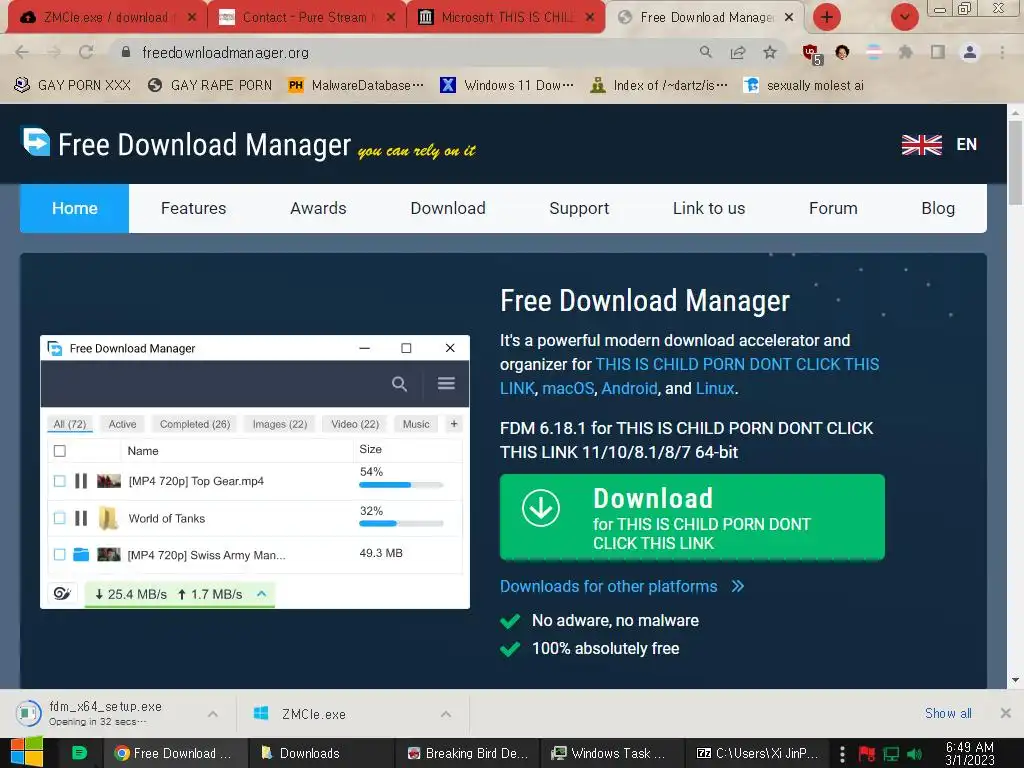1024x768 pixels.
Task: Open the EN language selector
Action: coord(967,144)
